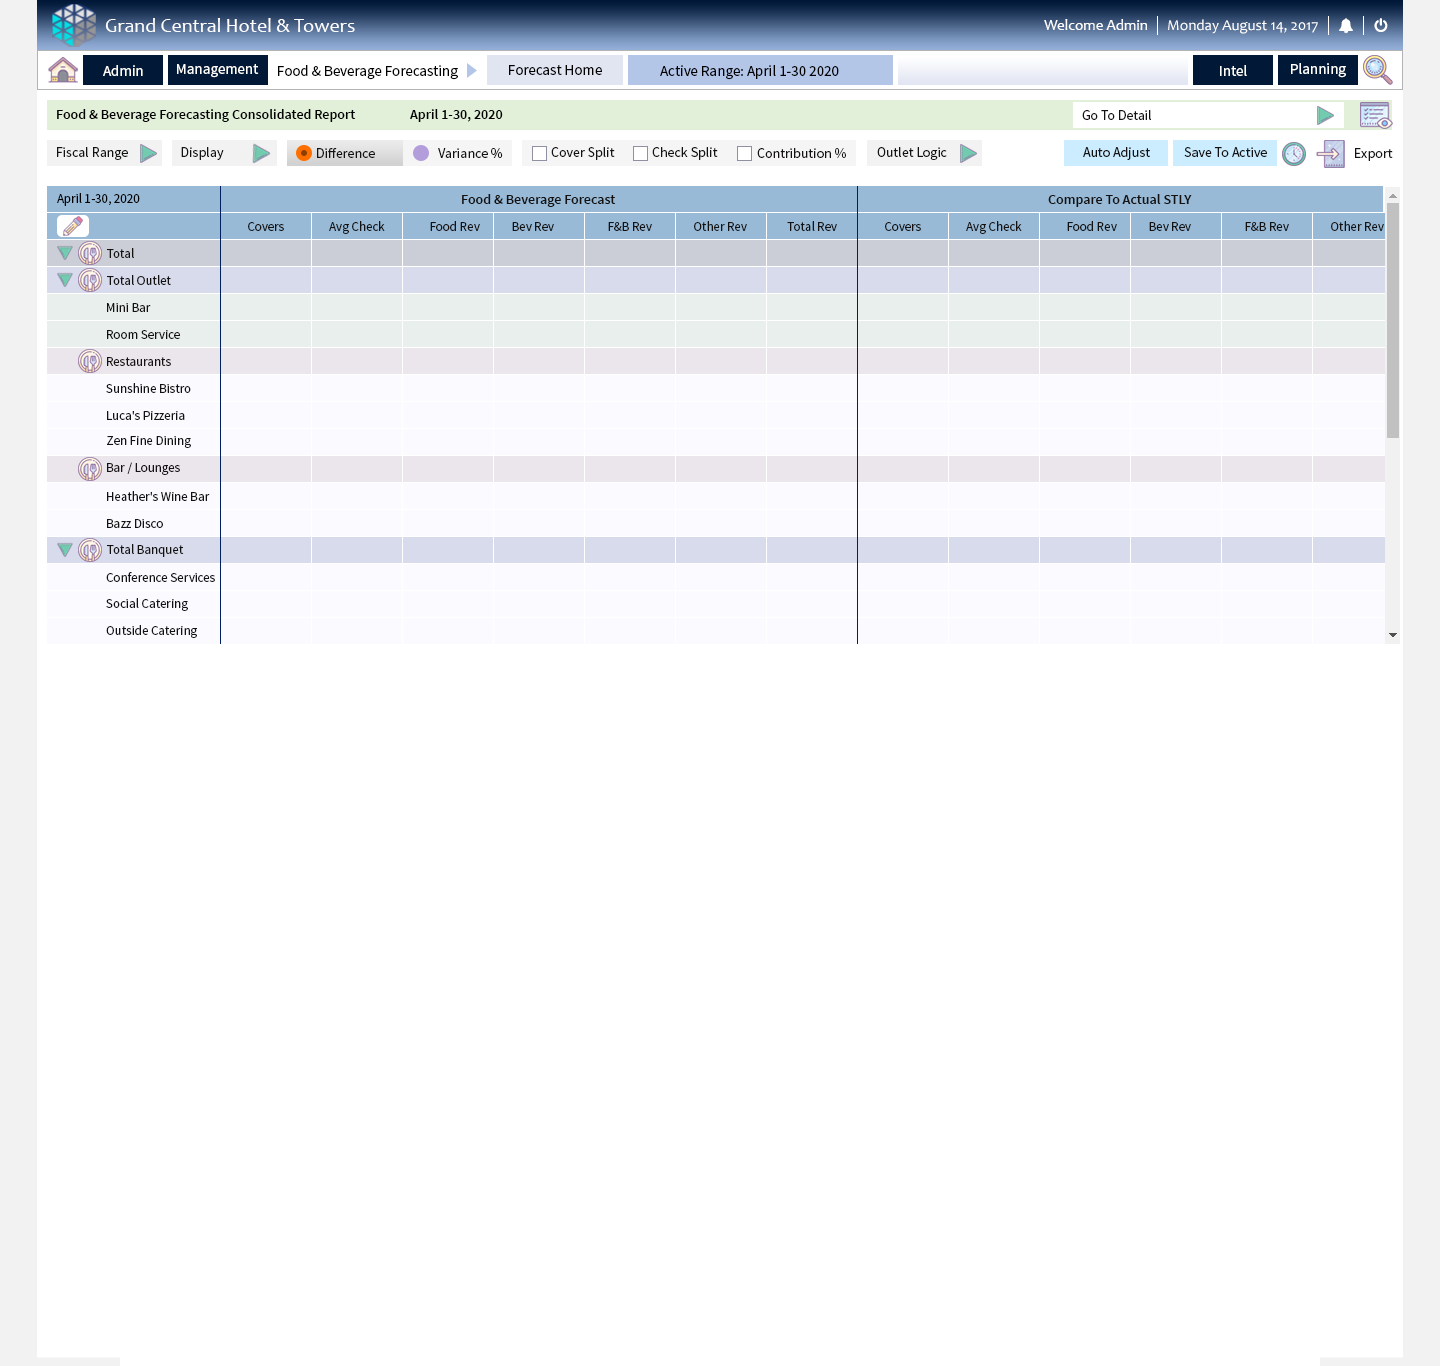This screenshot has width=1440, height=1366.
Task: Switch to the Planning tab
Action: point(1317,70)
